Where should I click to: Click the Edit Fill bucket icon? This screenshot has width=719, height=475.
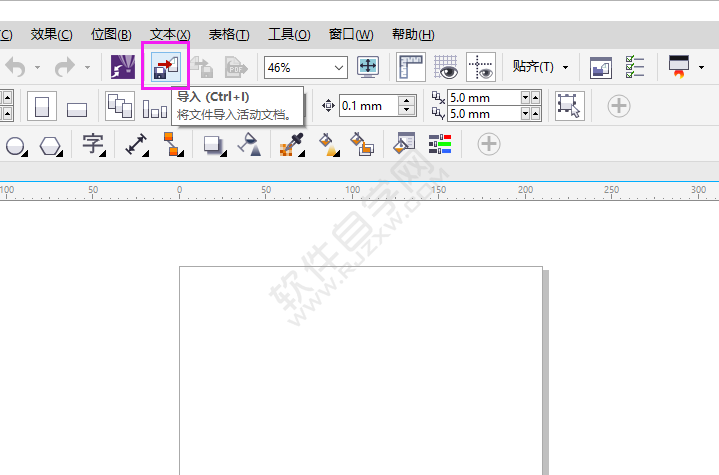(404, 144)
